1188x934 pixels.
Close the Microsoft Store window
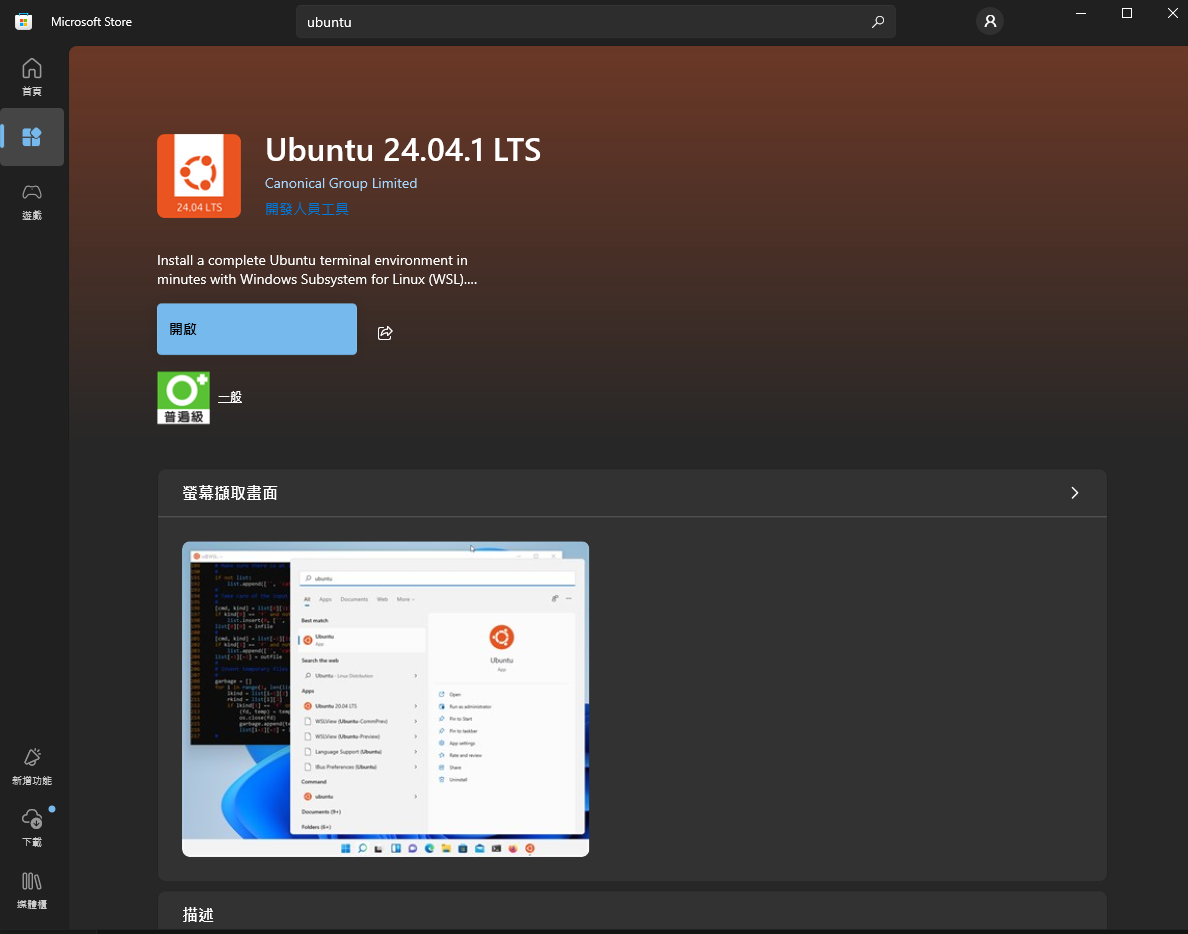click(1172, 14)
